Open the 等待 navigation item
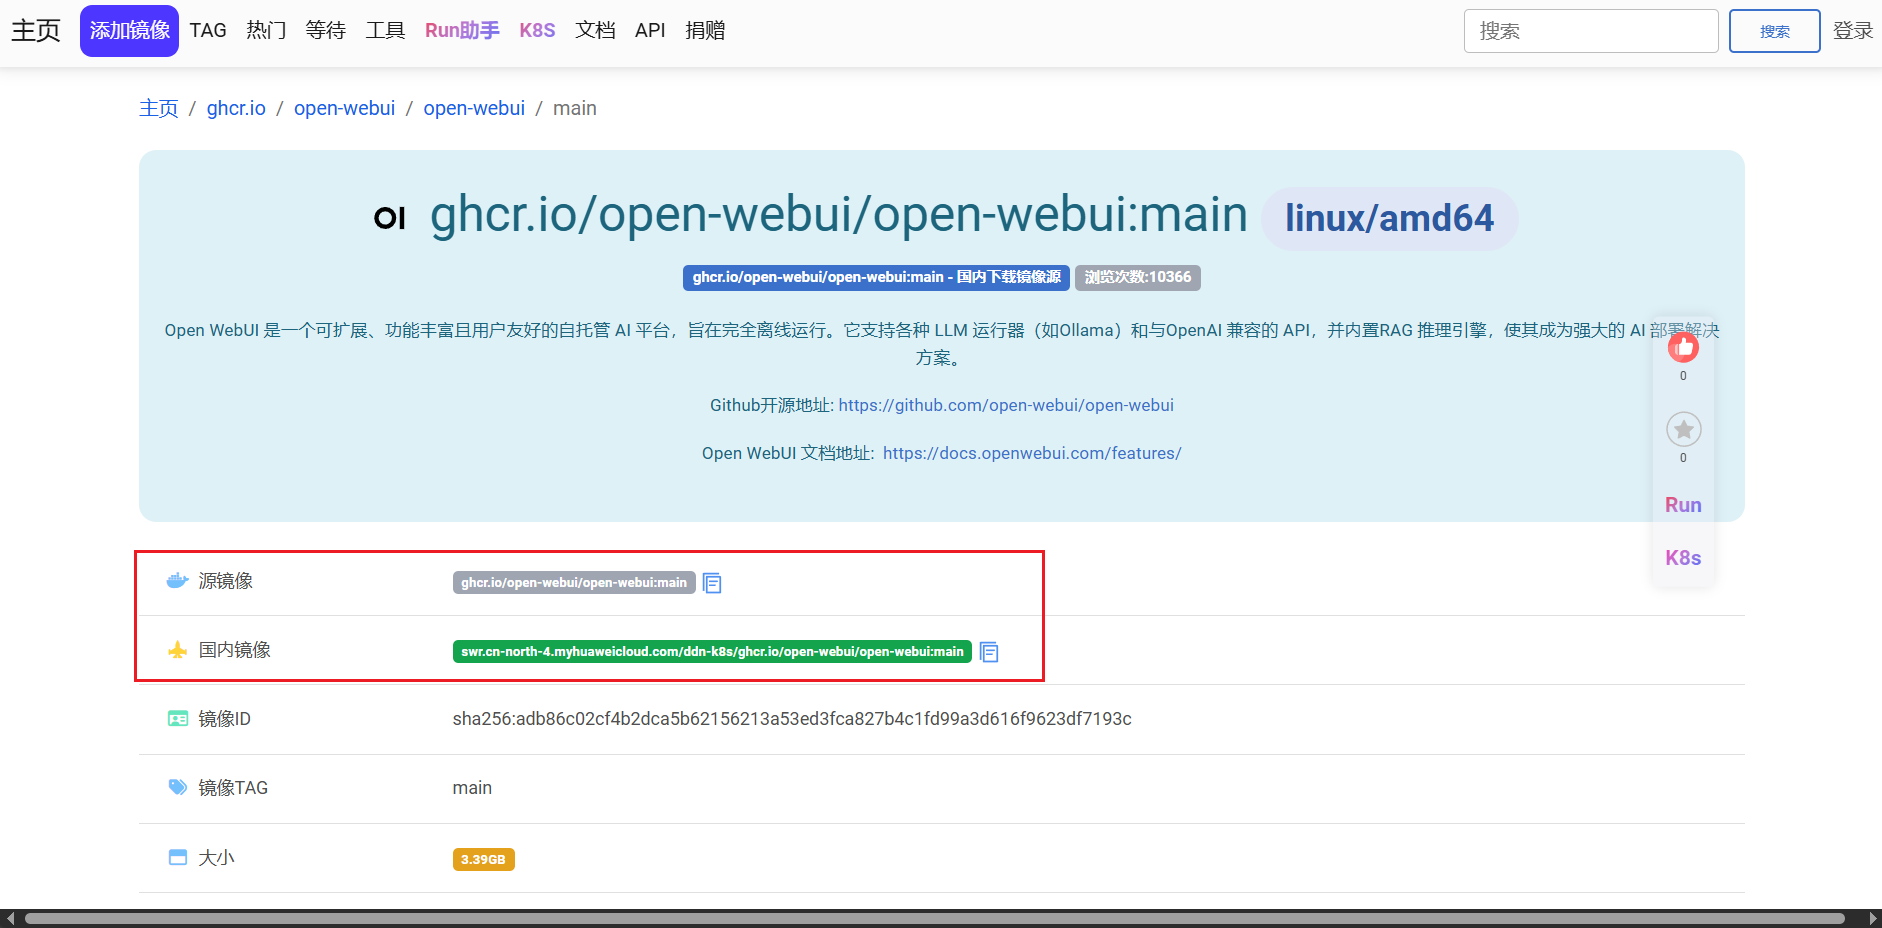 point(326,30)
